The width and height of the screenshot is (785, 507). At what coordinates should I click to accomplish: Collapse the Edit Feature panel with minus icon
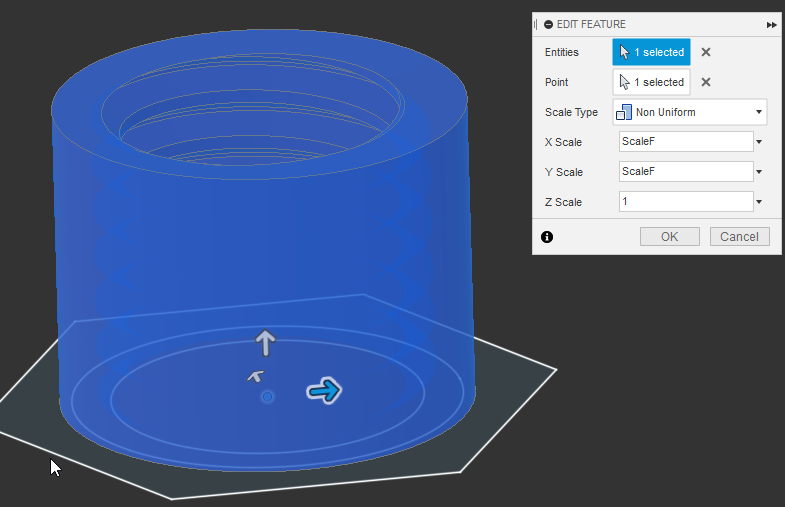[549, 25]
